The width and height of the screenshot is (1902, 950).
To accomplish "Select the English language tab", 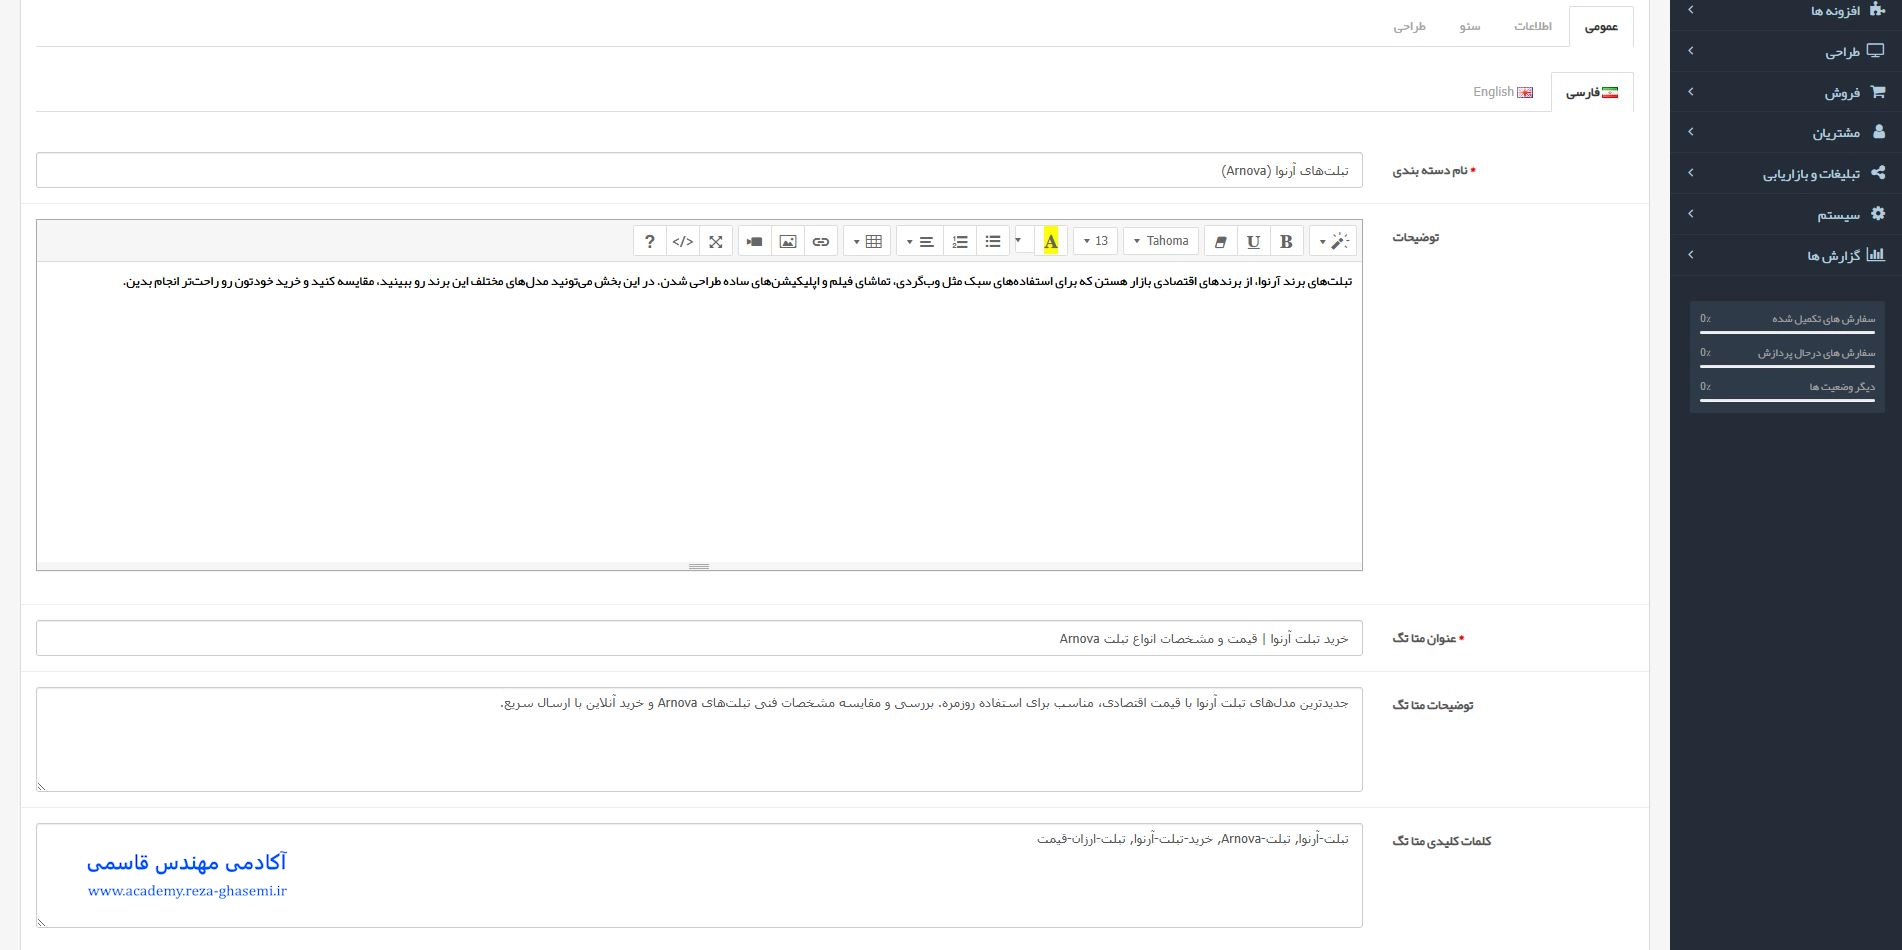I will pyautogui.click(x=1503, y=92).
